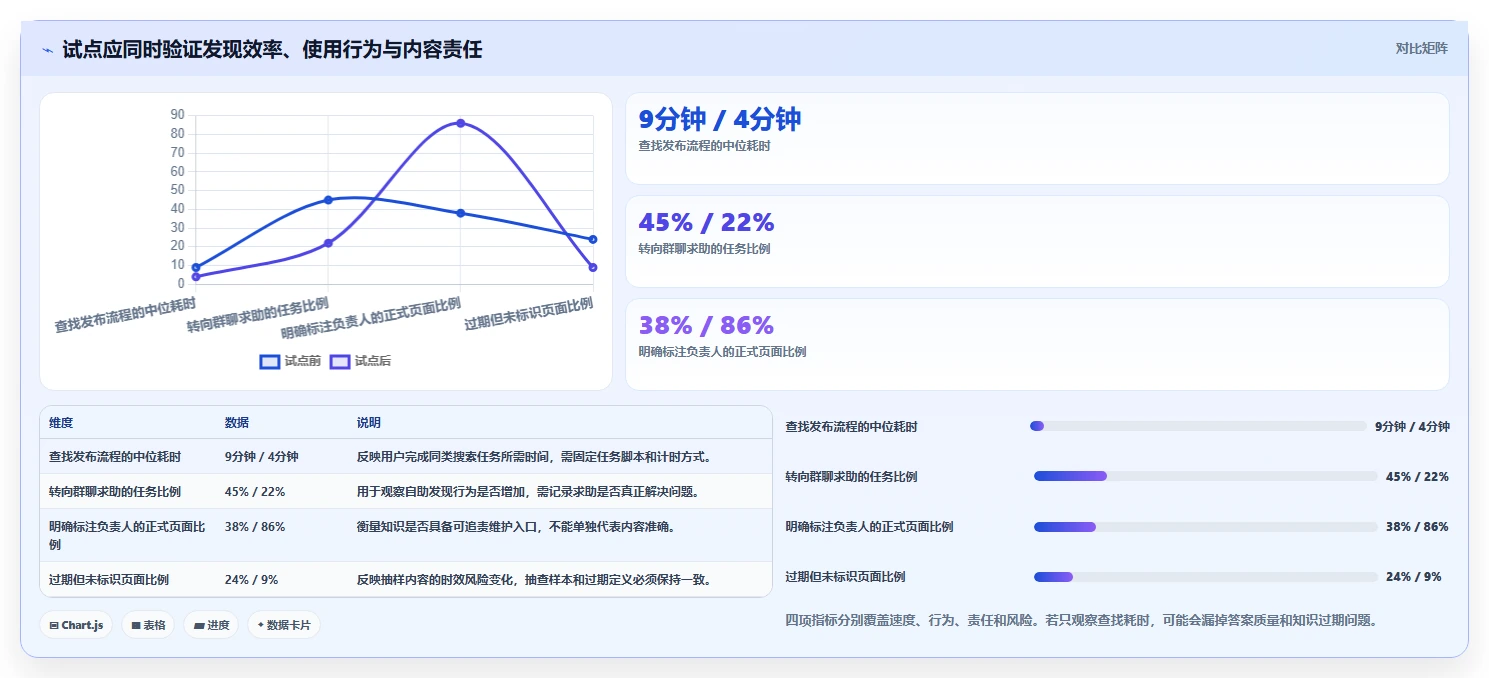Click description starting 用于观察自助发现行为
Viewport: 1489px width, 678px height.
point(528,492)
